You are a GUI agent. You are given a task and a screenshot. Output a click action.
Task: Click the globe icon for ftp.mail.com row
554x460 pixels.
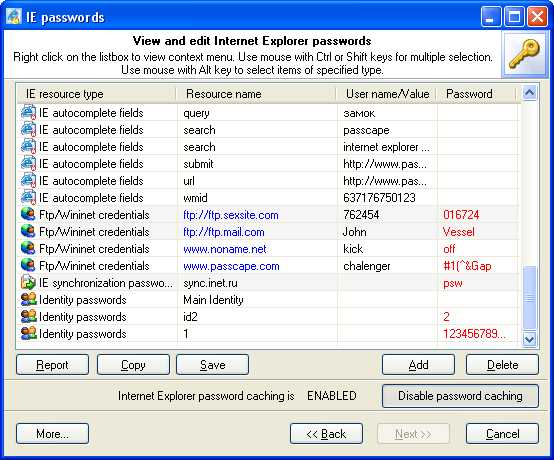(28, 231)
